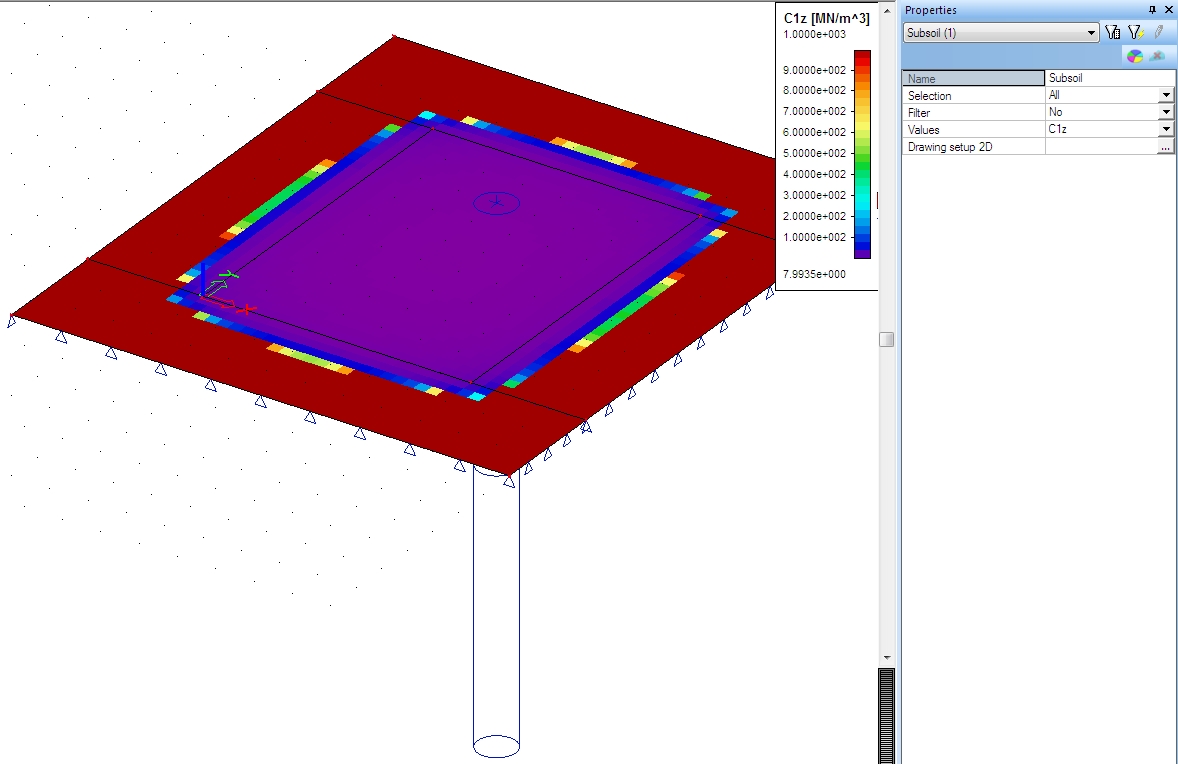Click the greyed-out icon with red X

tap(1157, 56)
